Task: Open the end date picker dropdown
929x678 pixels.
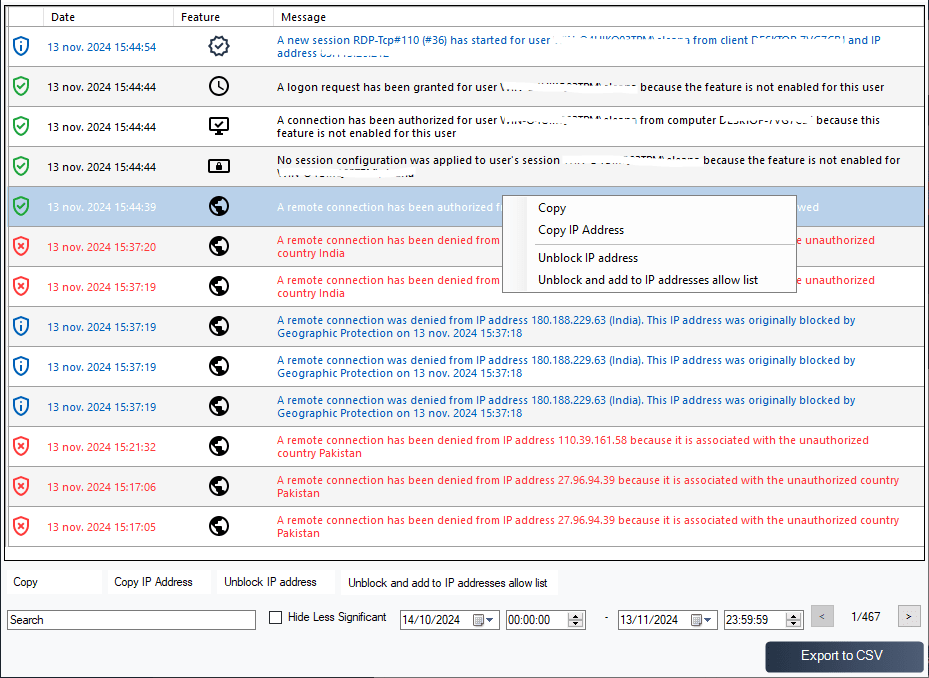Action: (x=704, y=619)
